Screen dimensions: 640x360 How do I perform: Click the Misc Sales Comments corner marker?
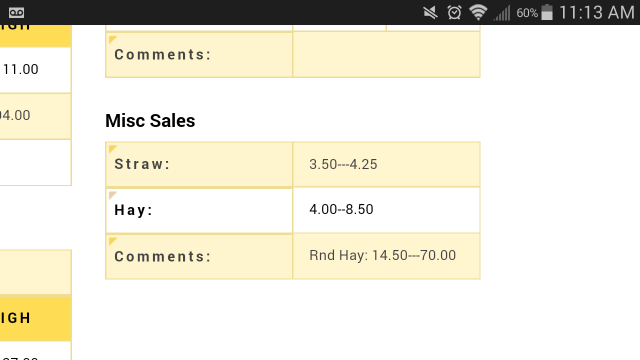coord(113,241)
